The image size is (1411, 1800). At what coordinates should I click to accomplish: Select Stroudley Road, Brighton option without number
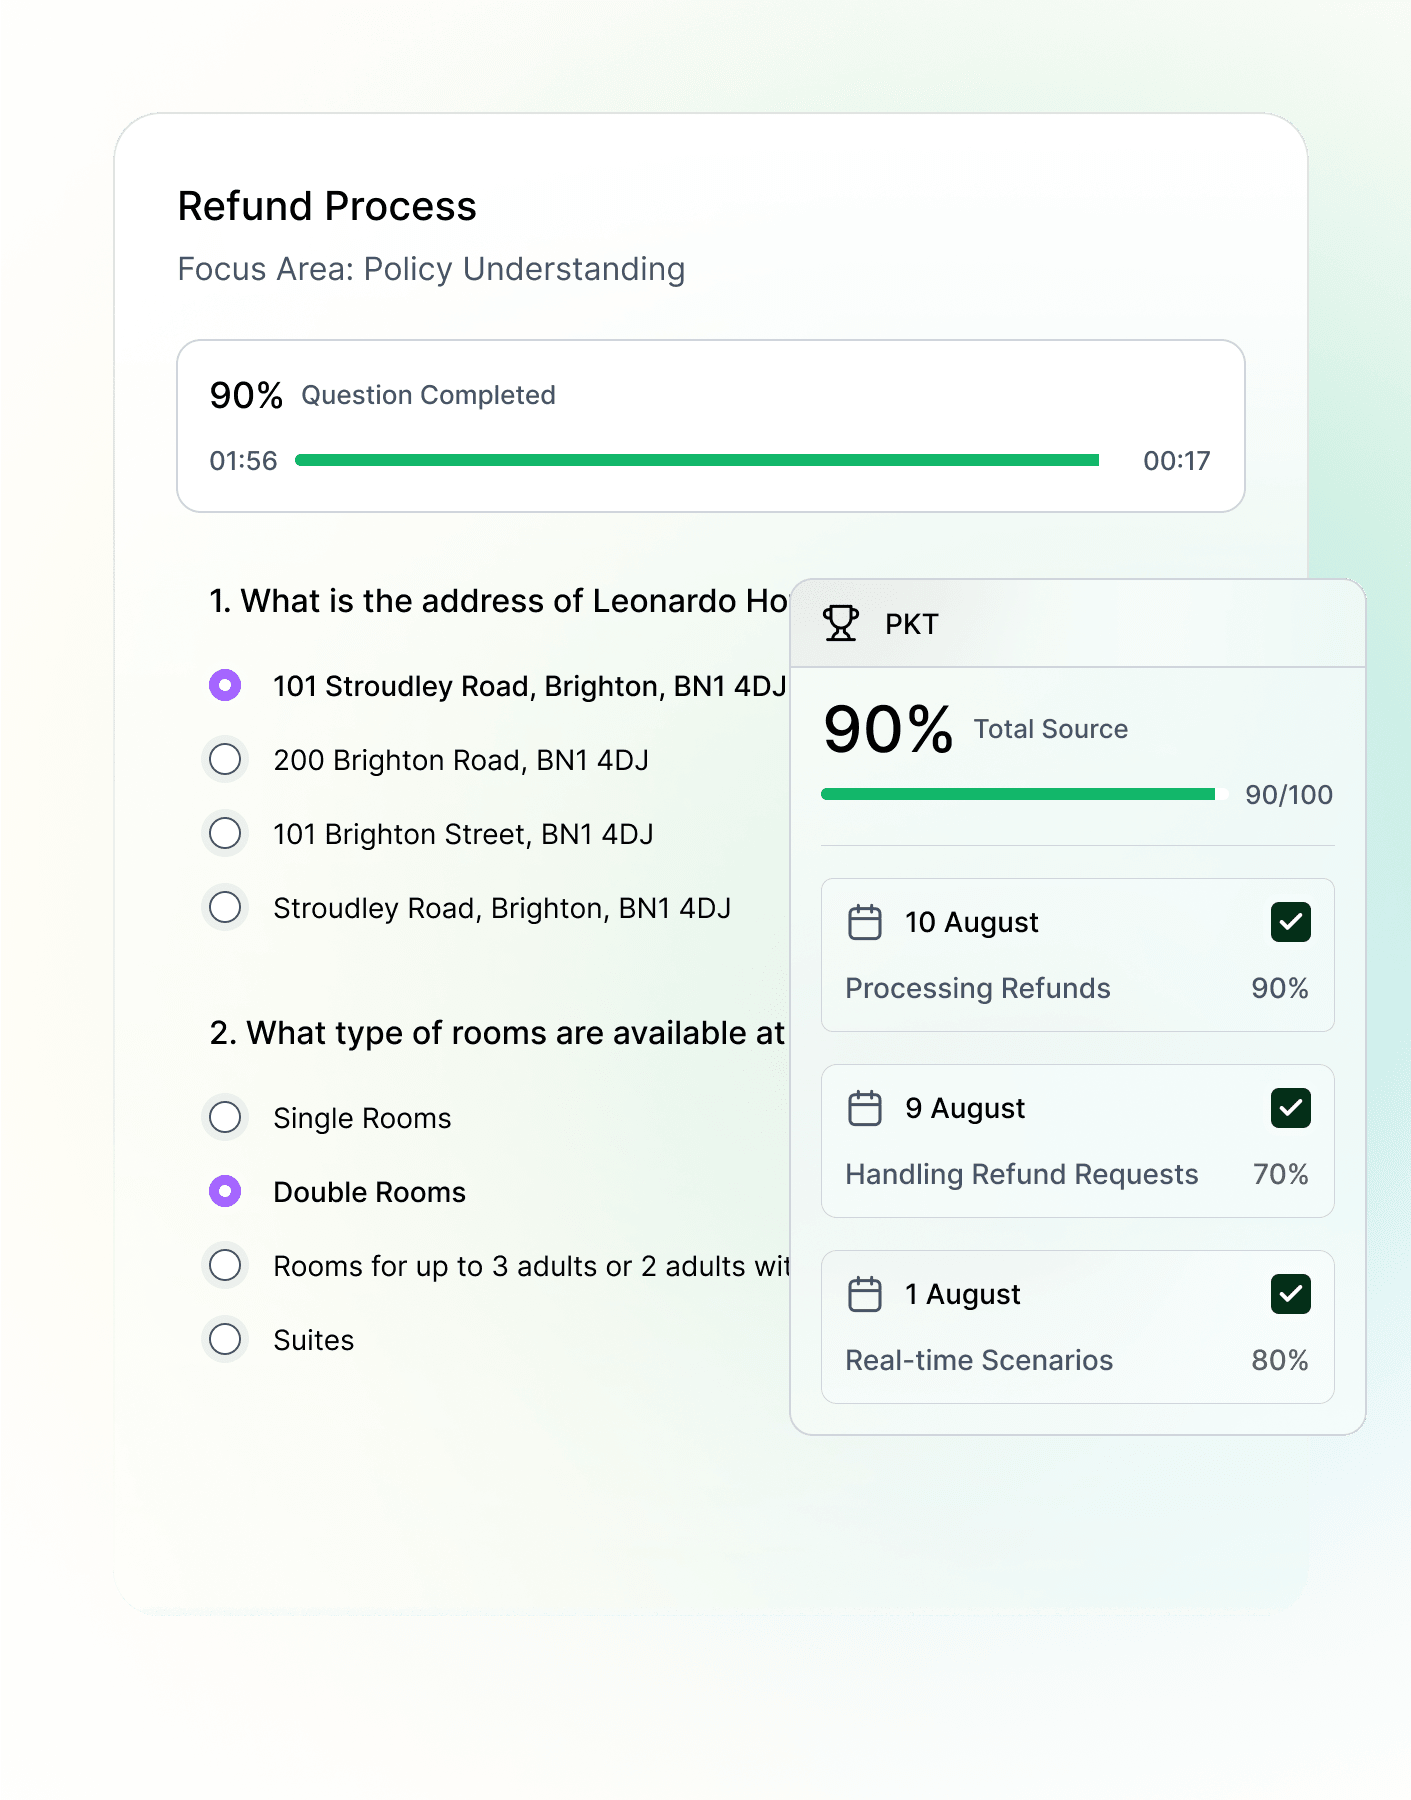pyautogui.click(x=225, y=907)
